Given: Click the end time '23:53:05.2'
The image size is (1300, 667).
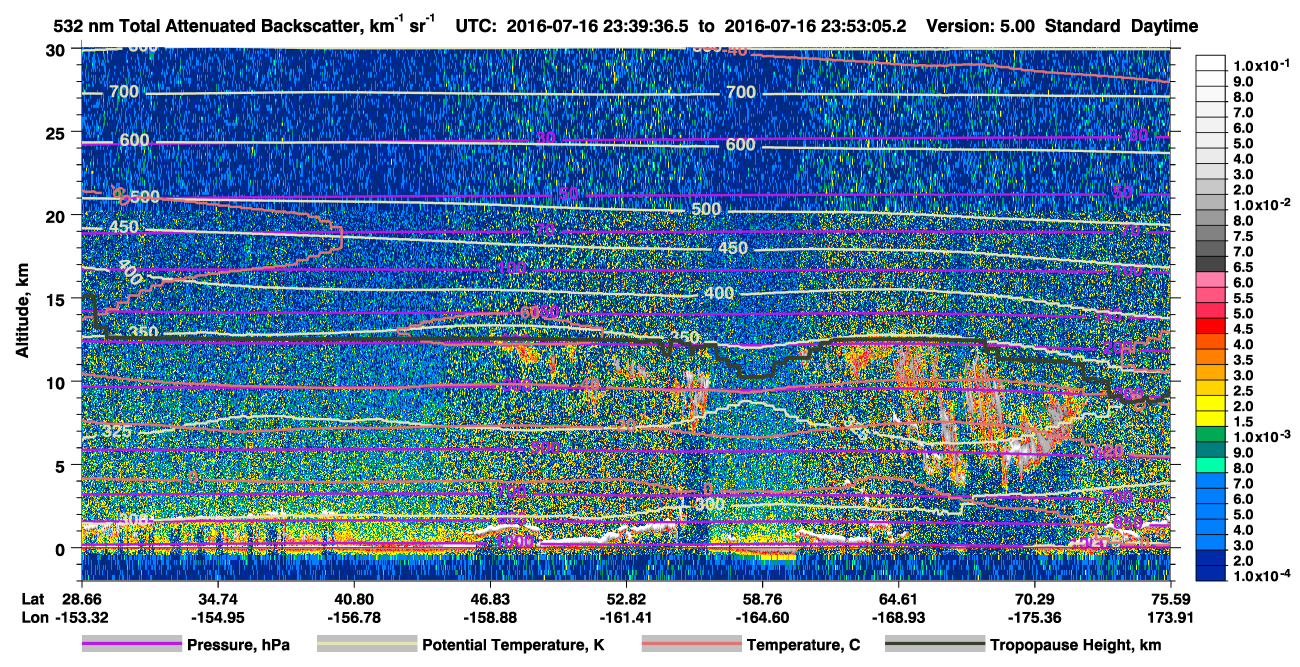Looking at the screenshot, I should (866, 27).
